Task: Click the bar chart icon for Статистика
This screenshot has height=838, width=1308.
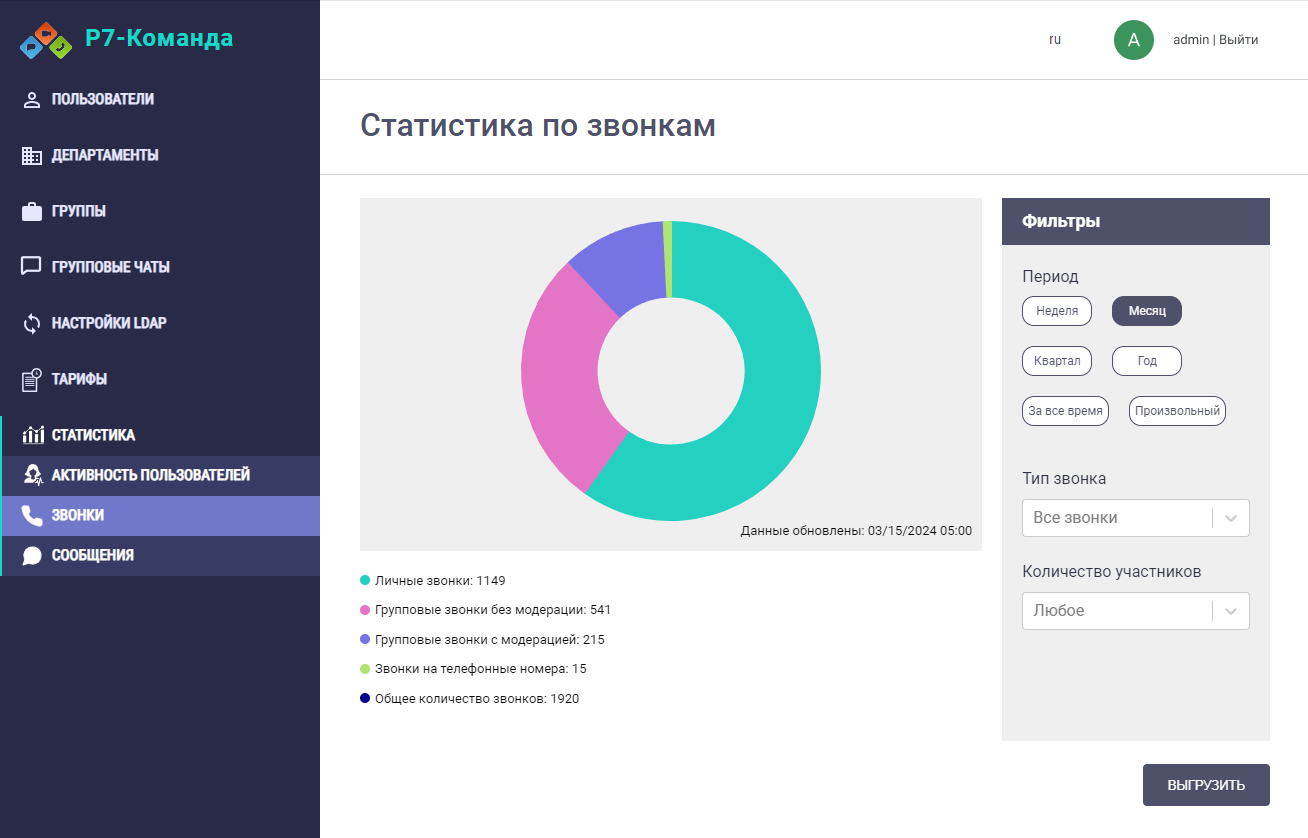Action: tap(33, 435)
